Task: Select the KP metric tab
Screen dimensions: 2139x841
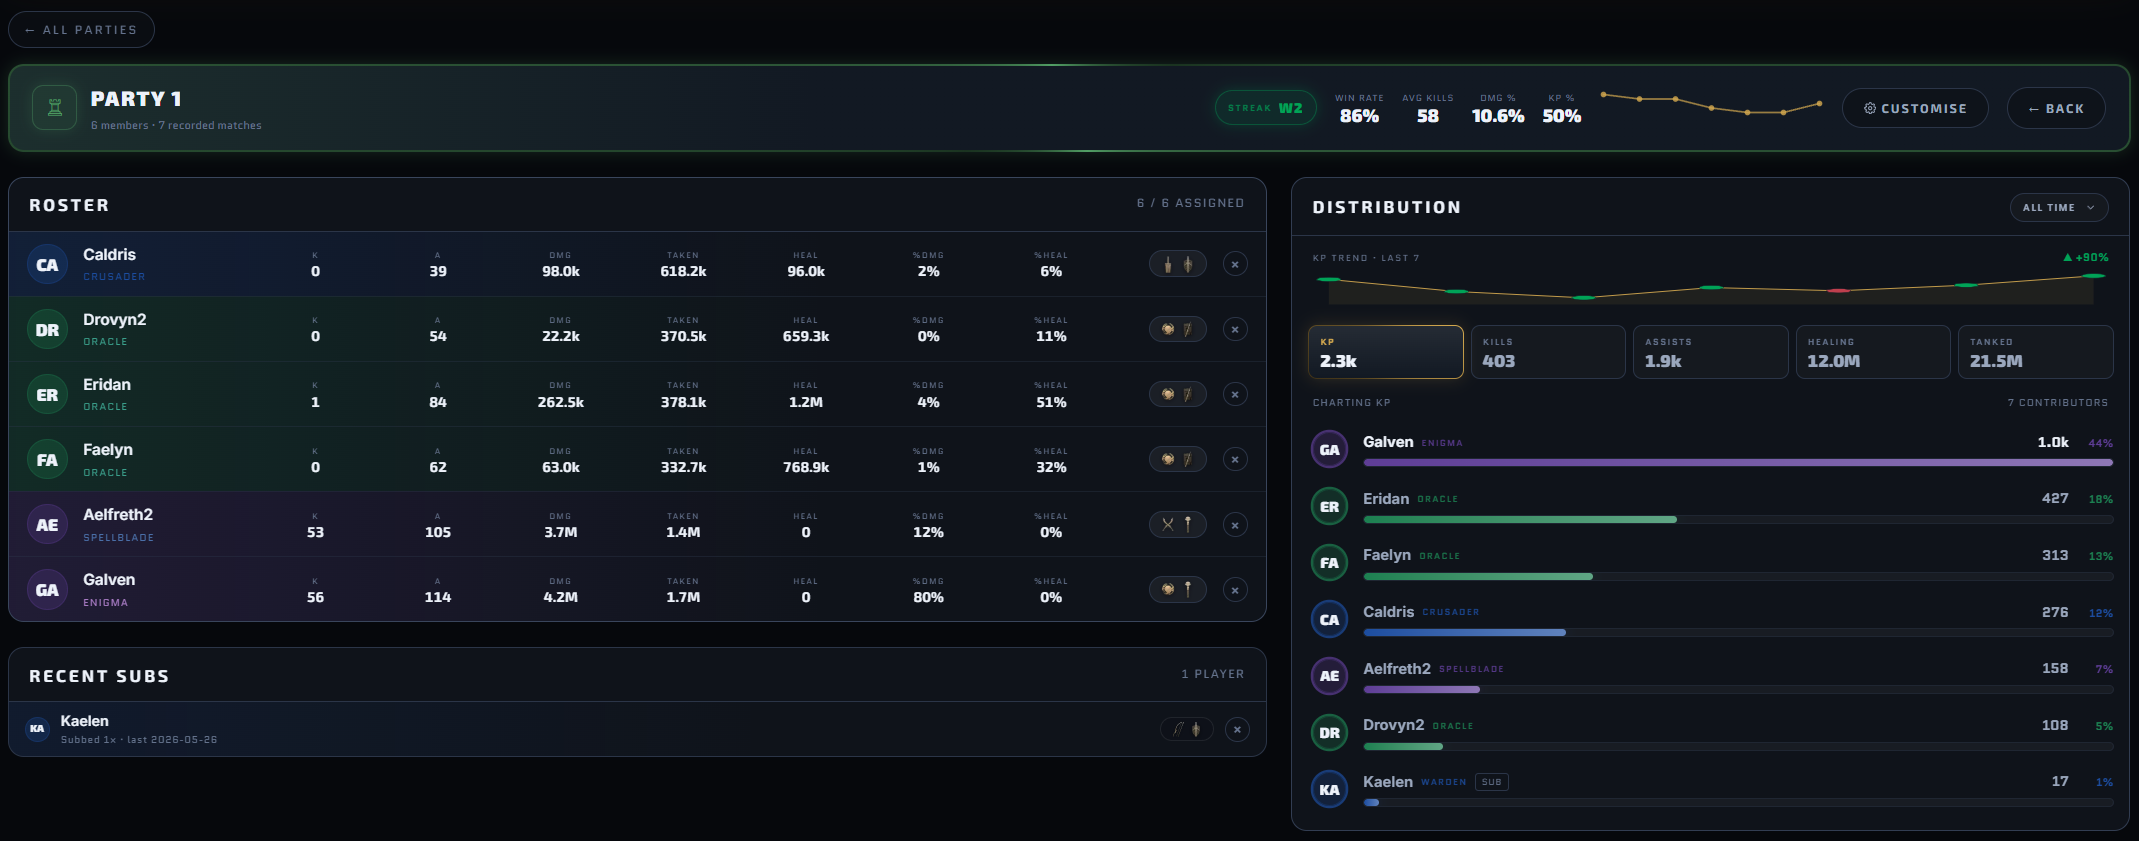Action: (1385, 352)
